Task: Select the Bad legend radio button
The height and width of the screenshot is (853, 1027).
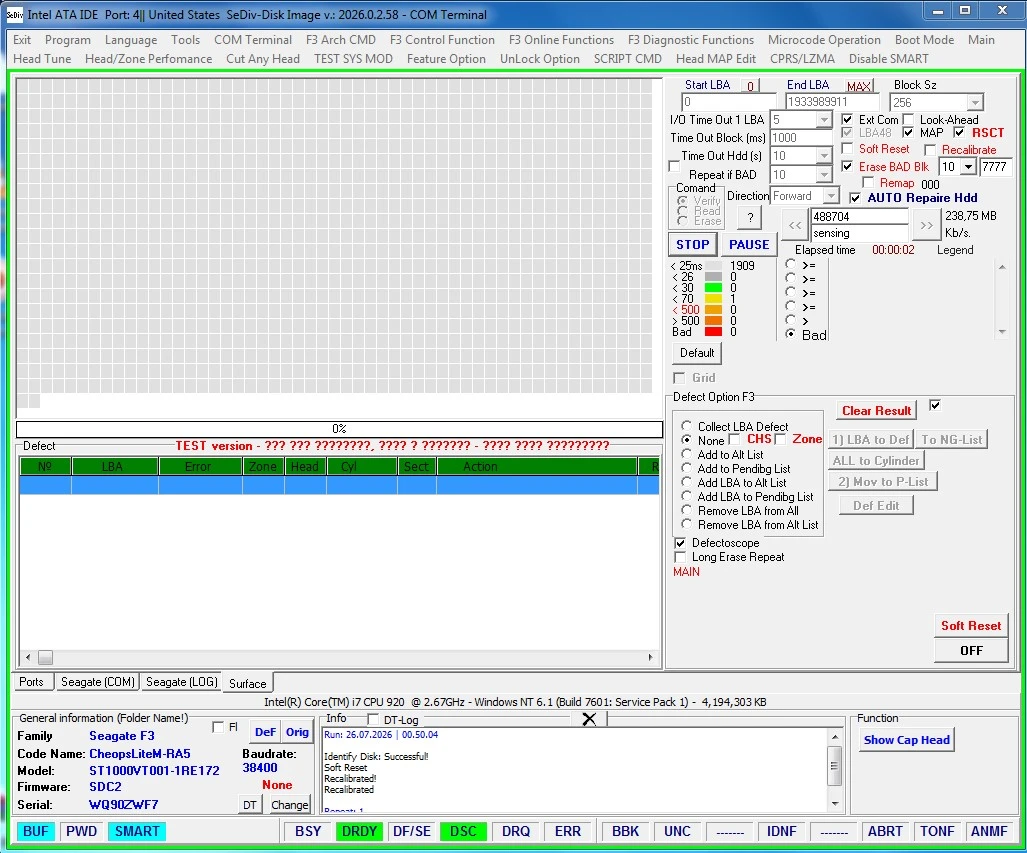Action: [791, 334]
